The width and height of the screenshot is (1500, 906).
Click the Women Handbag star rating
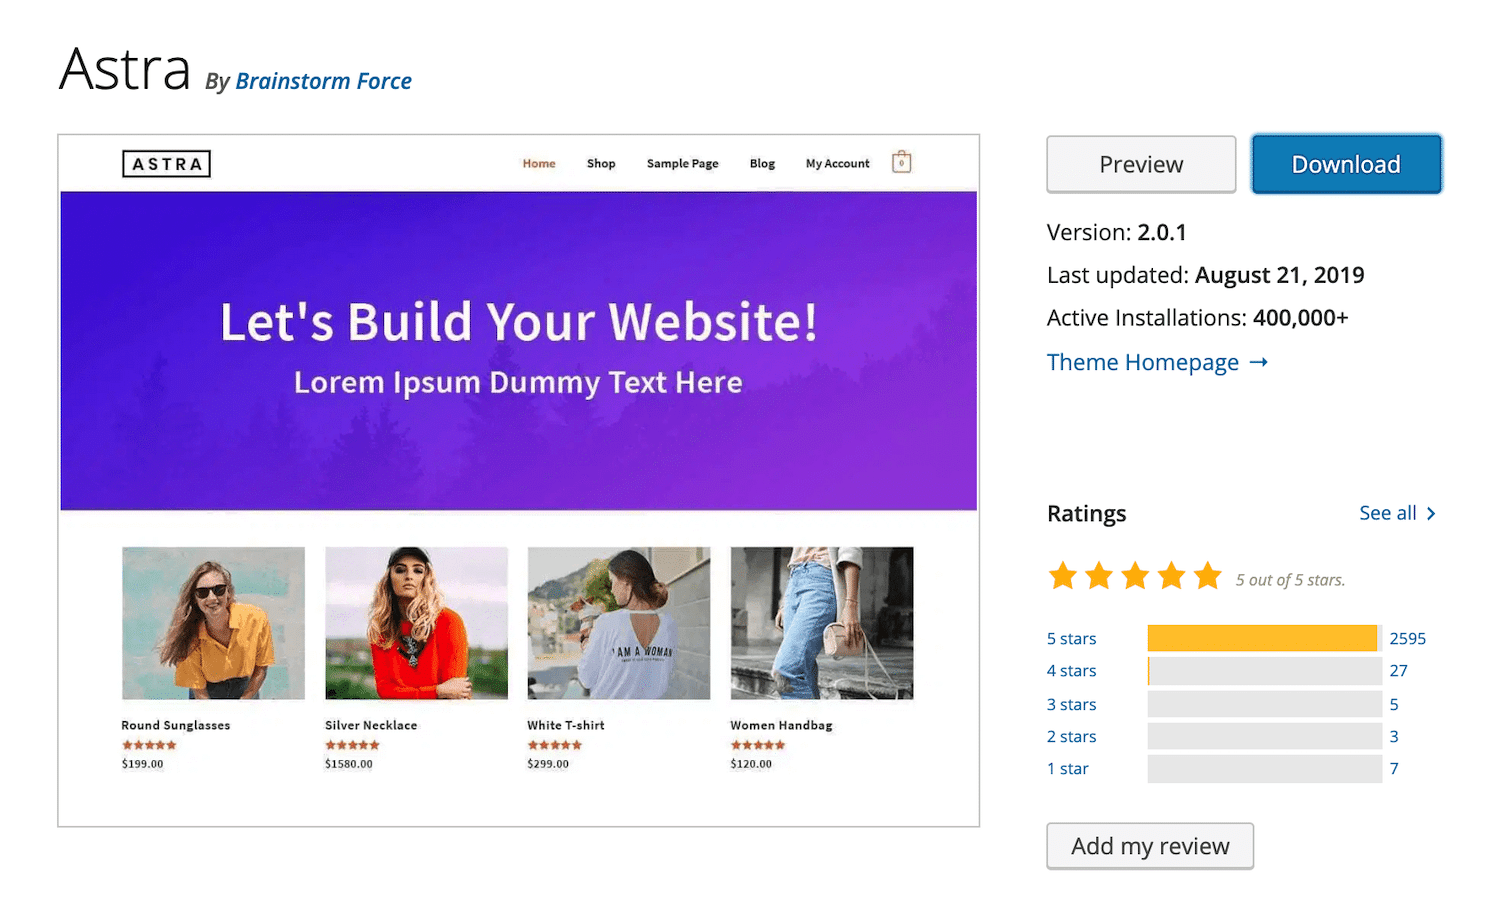point(758,745)
